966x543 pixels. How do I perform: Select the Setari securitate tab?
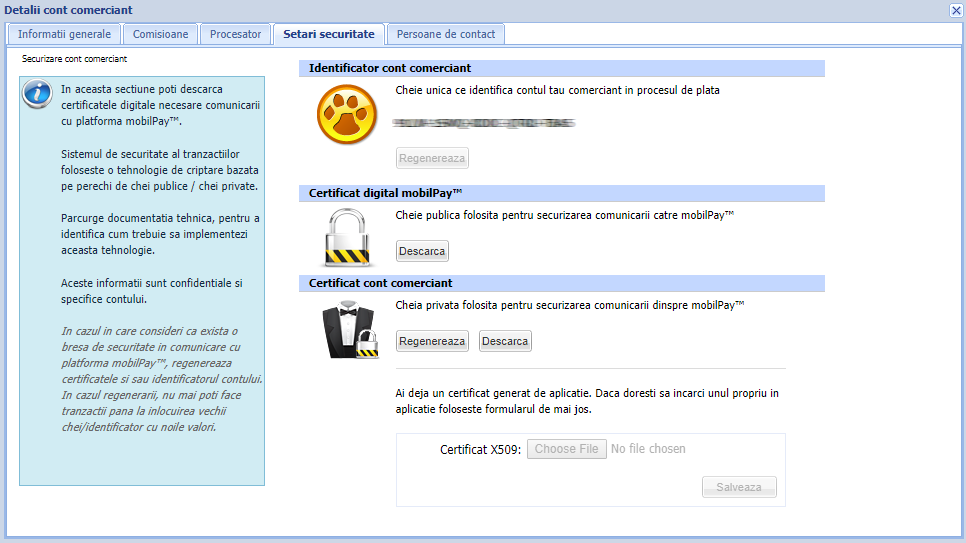pos(328,34)
